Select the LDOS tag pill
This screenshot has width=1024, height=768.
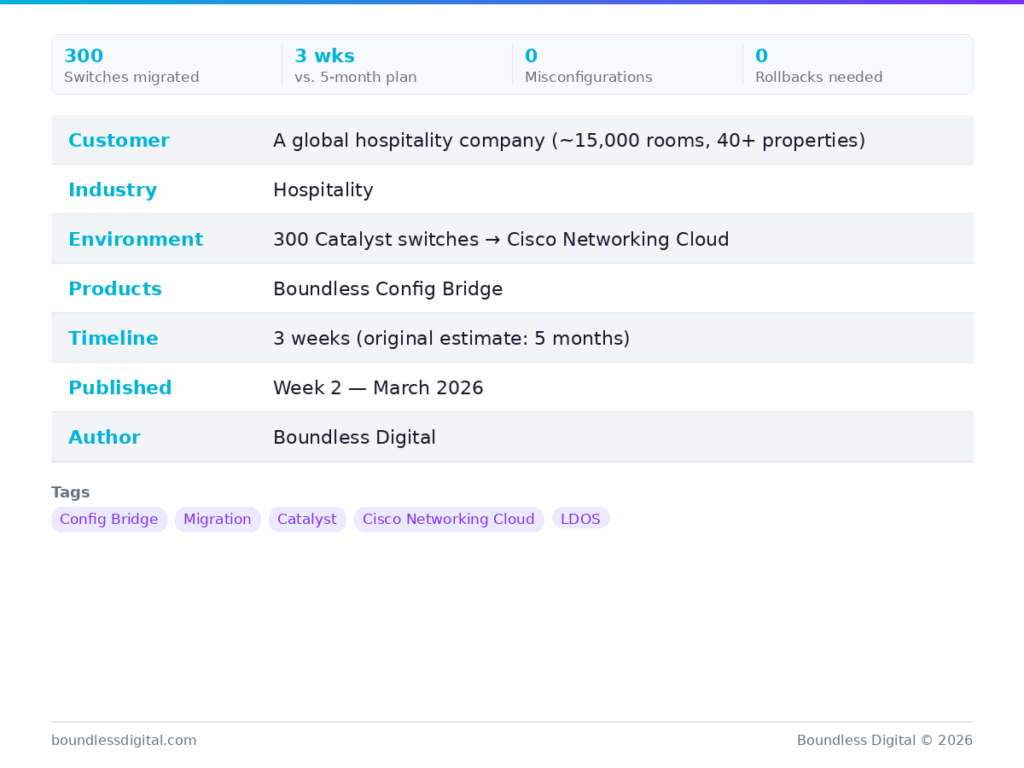[580, 519]
